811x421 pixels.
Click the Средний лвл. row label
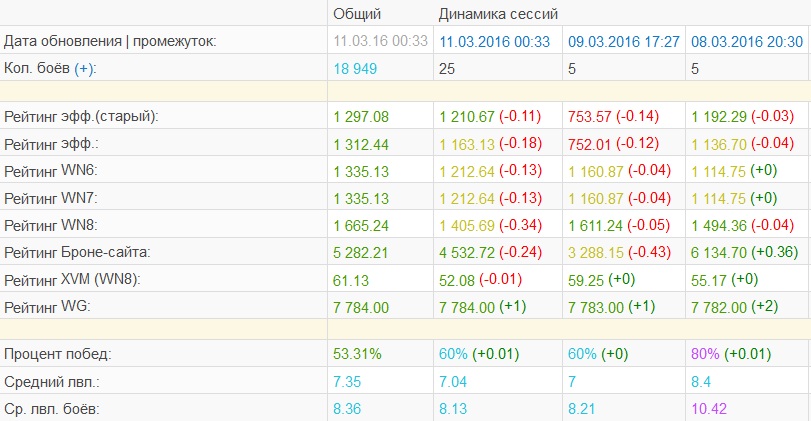click(x=52, y=382)
